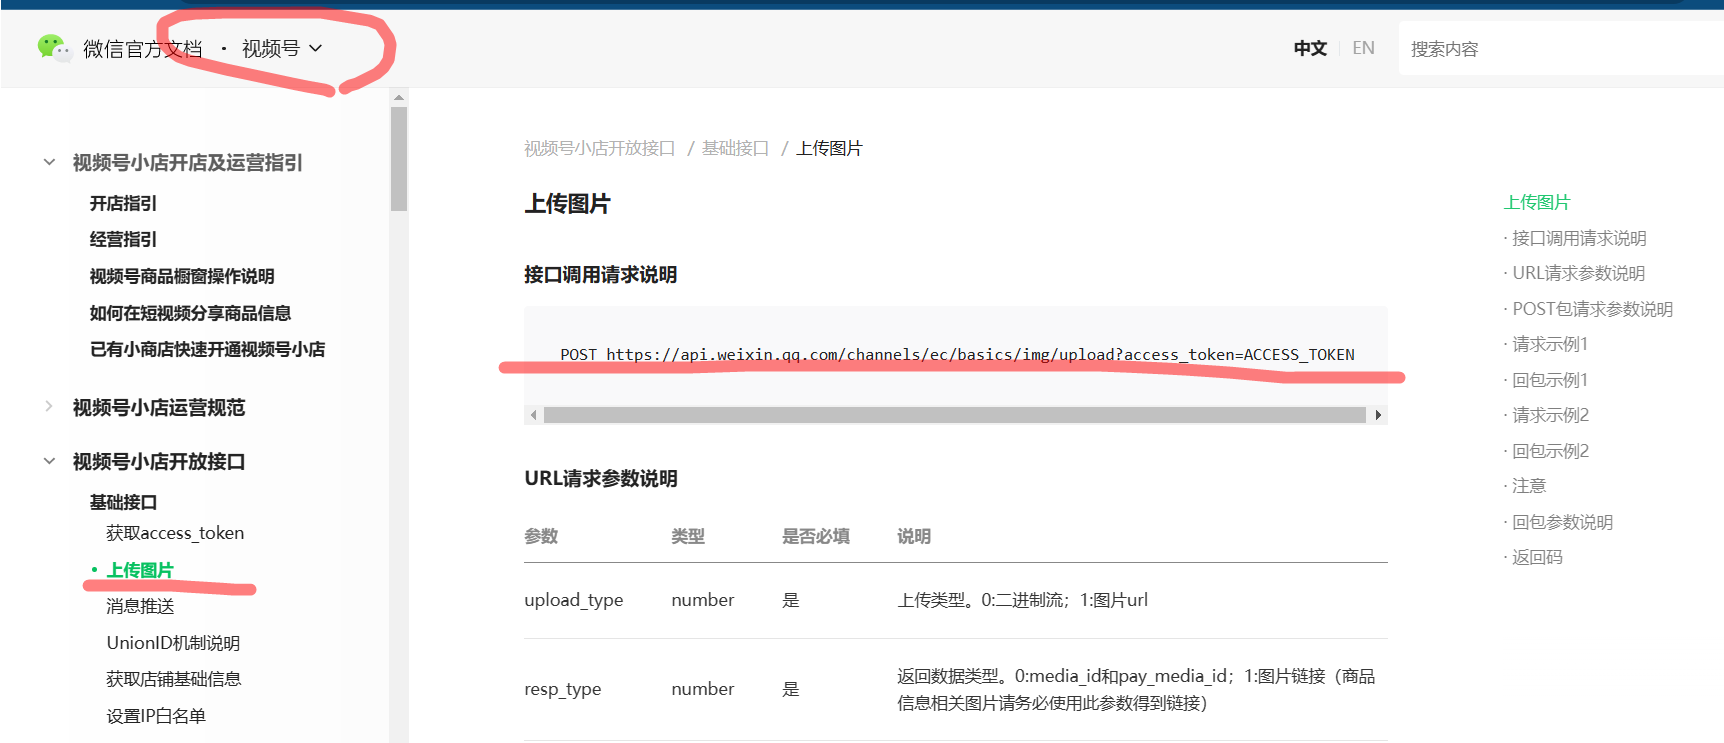
Task: Click sidebar scrollbar up arrow
Action: 399,98
